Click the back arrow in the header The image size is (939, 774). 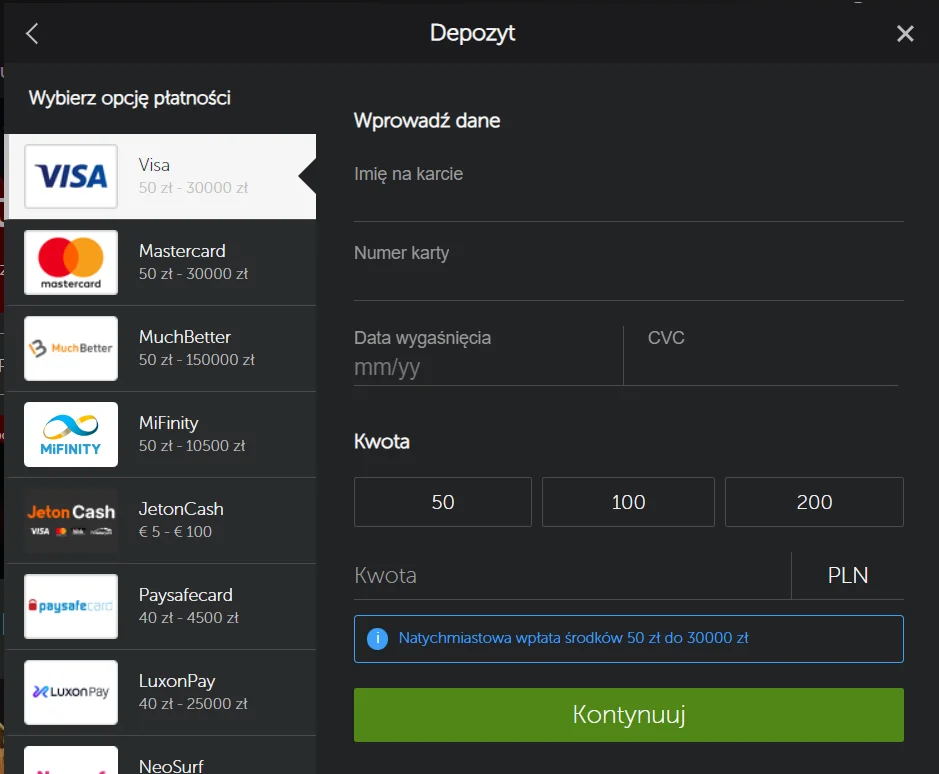(30, 33)
